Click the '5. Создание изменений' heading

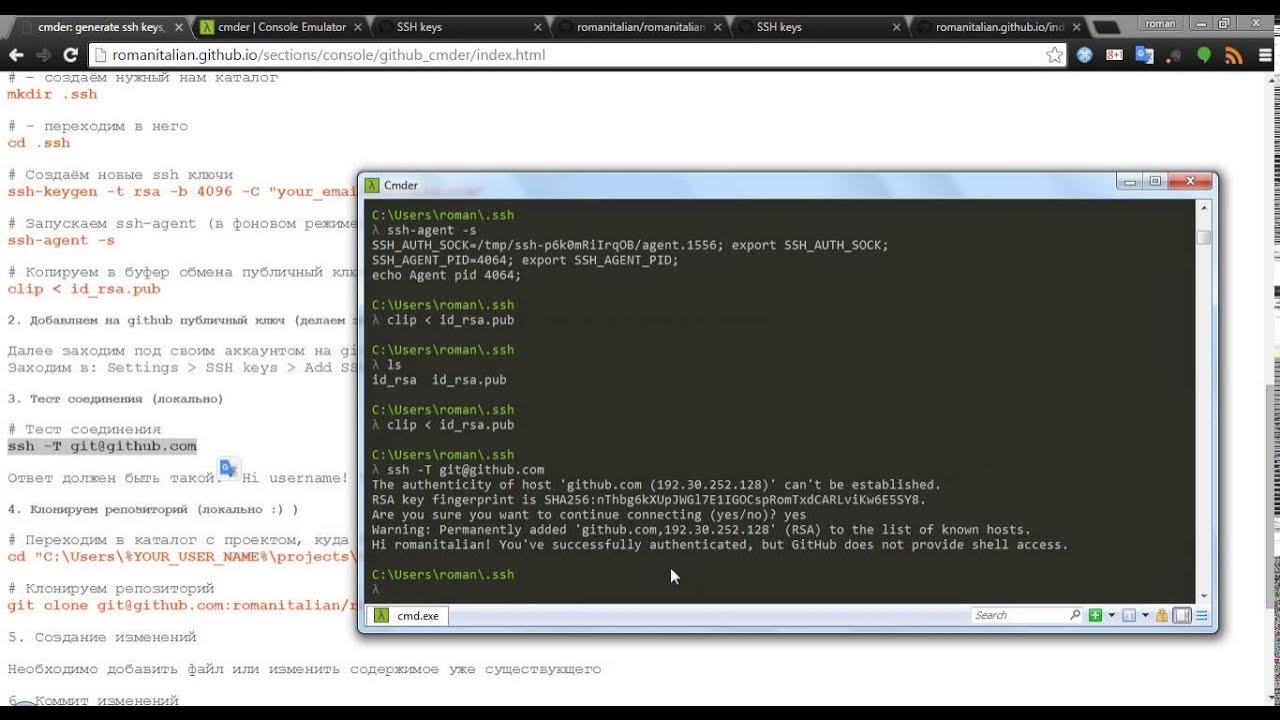102,637
